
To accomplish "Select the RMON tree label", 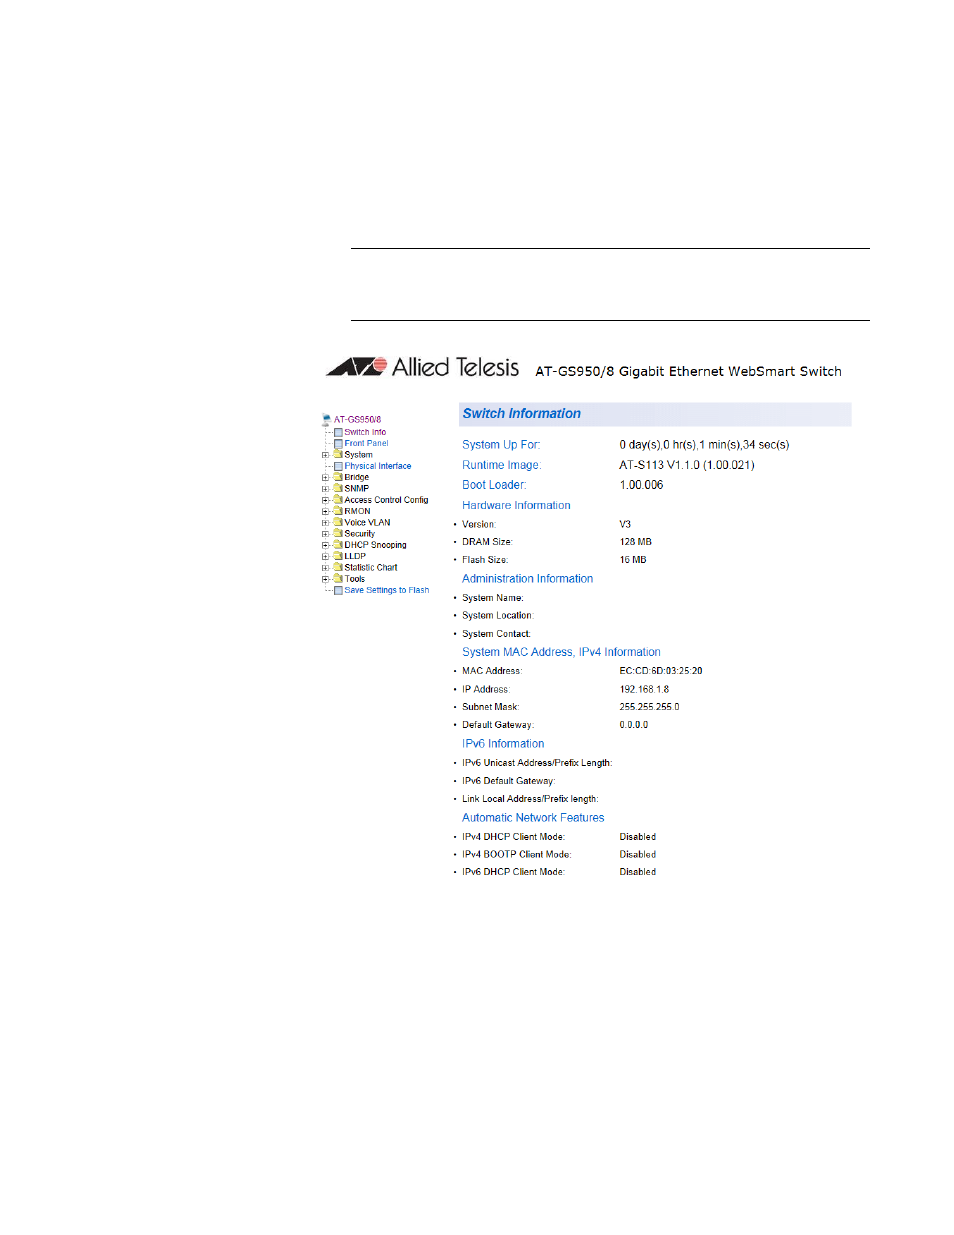I will click(357, 511).
